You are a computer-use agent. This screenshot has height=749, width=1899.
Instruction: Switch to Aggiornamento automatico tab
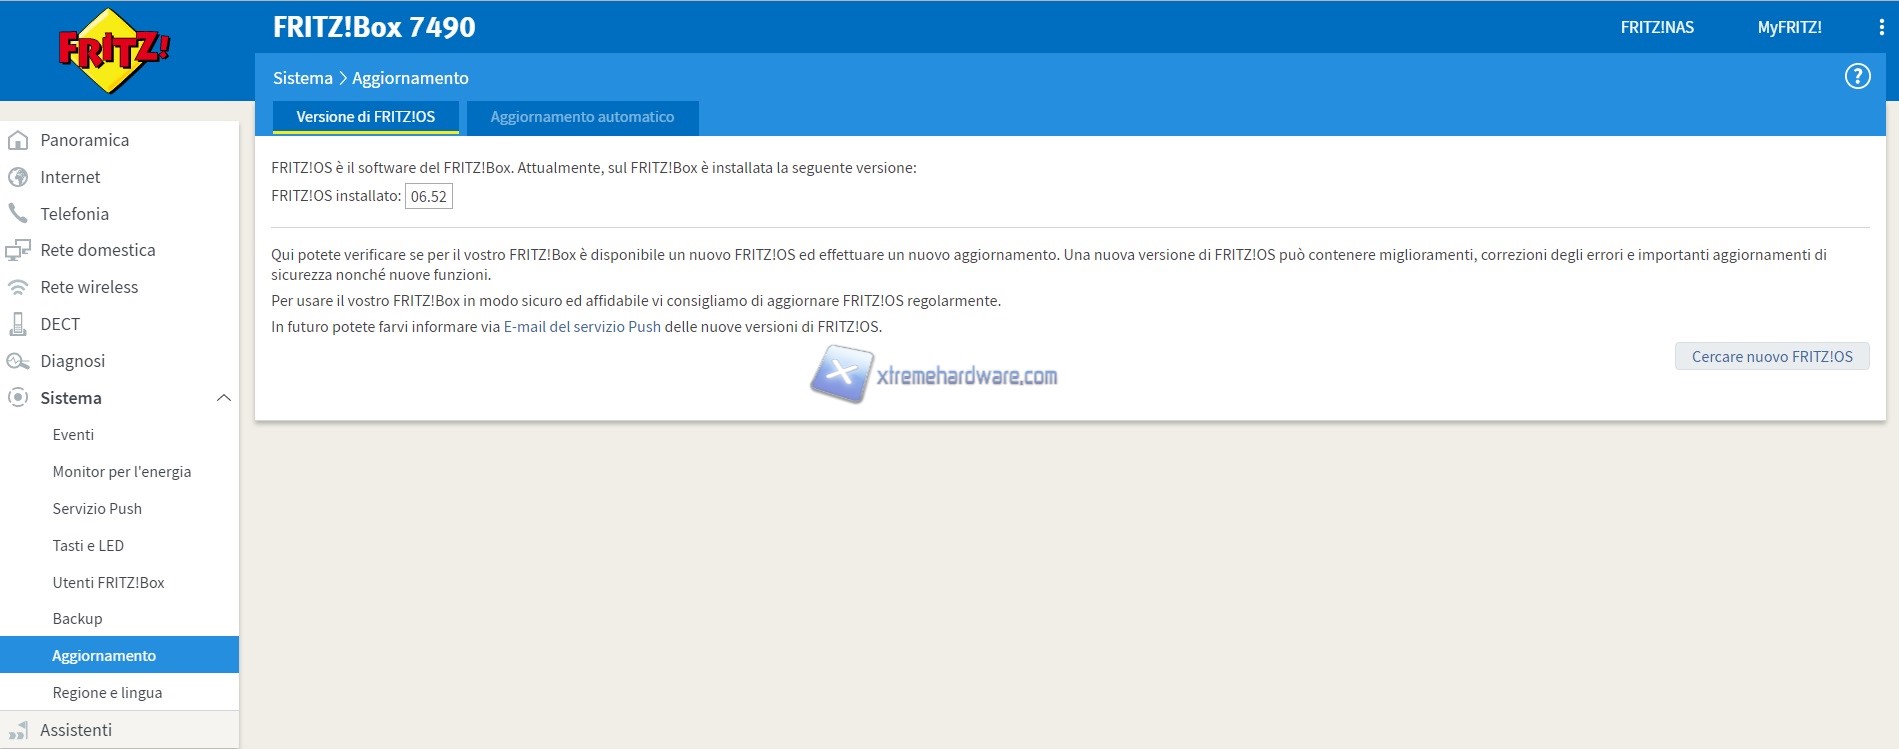(x=582, y=117)
